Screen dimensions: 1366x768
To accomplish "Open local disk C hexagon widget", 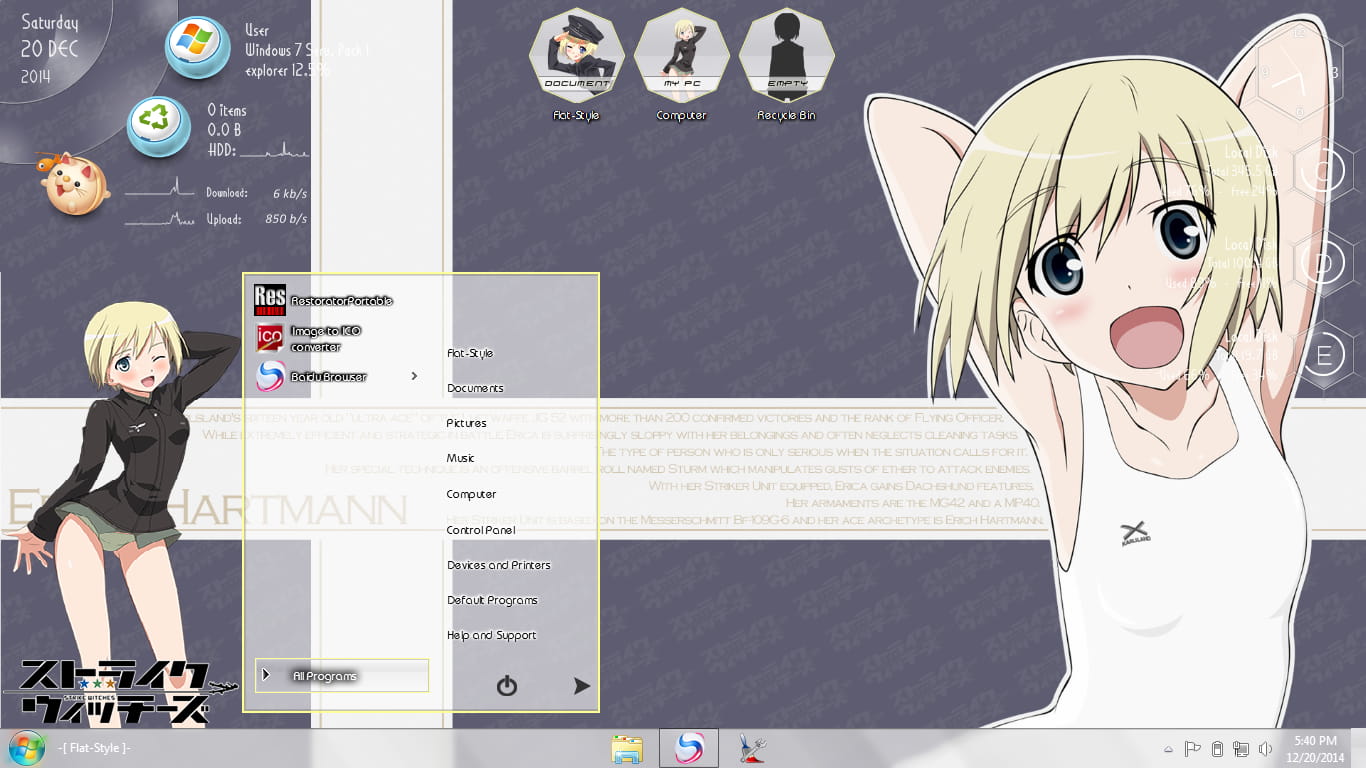I will click(1323, 170).
